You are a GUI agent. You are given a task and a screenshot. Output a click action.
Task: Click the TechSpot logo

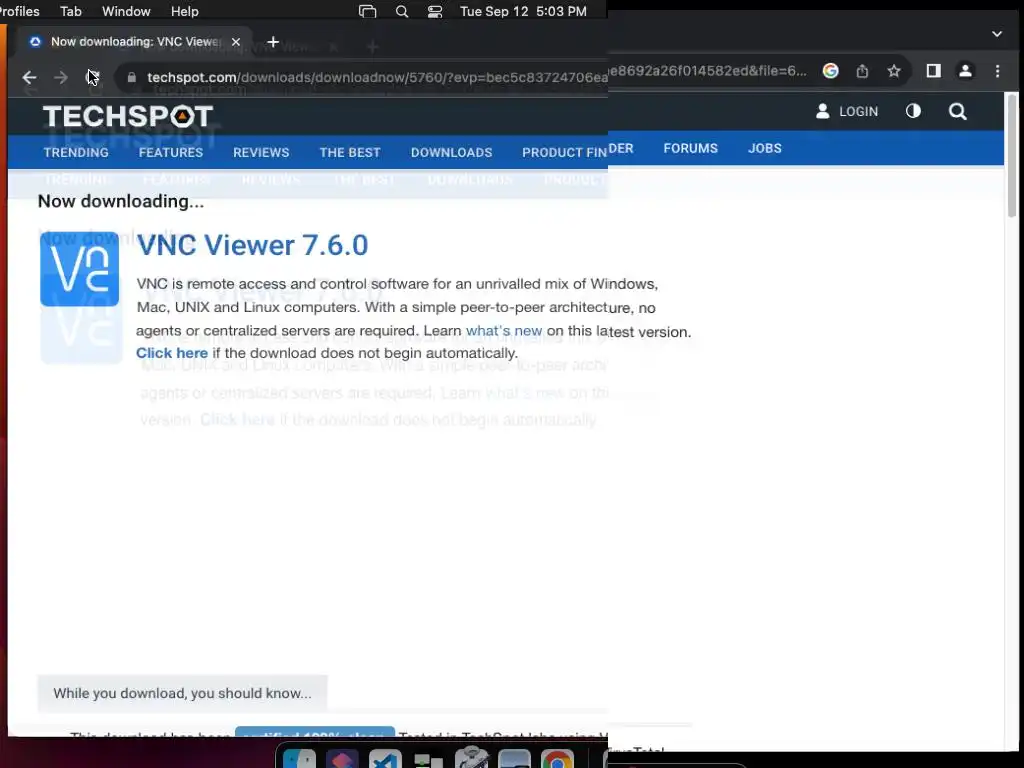pyautogui.click(x=128, y=116)
